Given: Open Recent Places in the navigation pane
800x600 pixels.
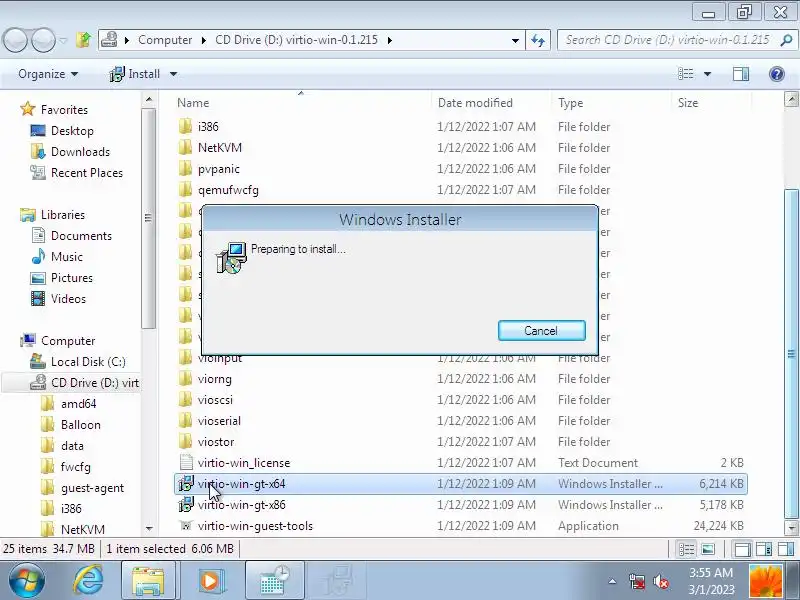Looking at the screenshot, I should 87,173.
